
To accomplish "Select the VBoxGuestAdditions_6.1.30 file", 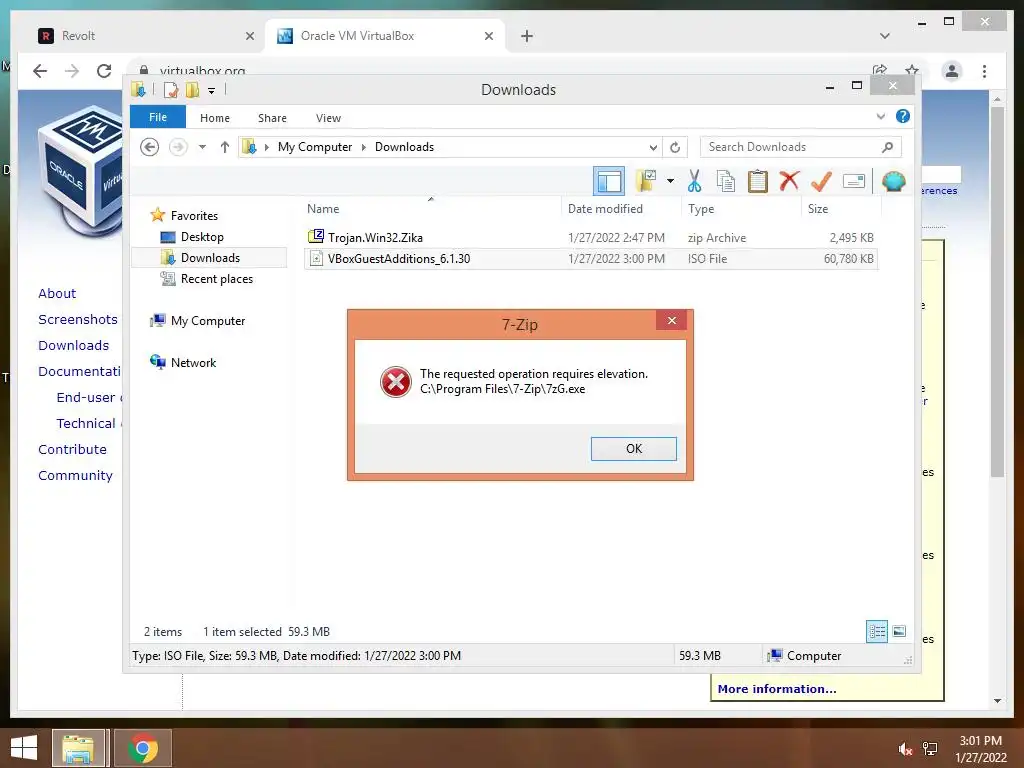I will [x=590, y=259].
